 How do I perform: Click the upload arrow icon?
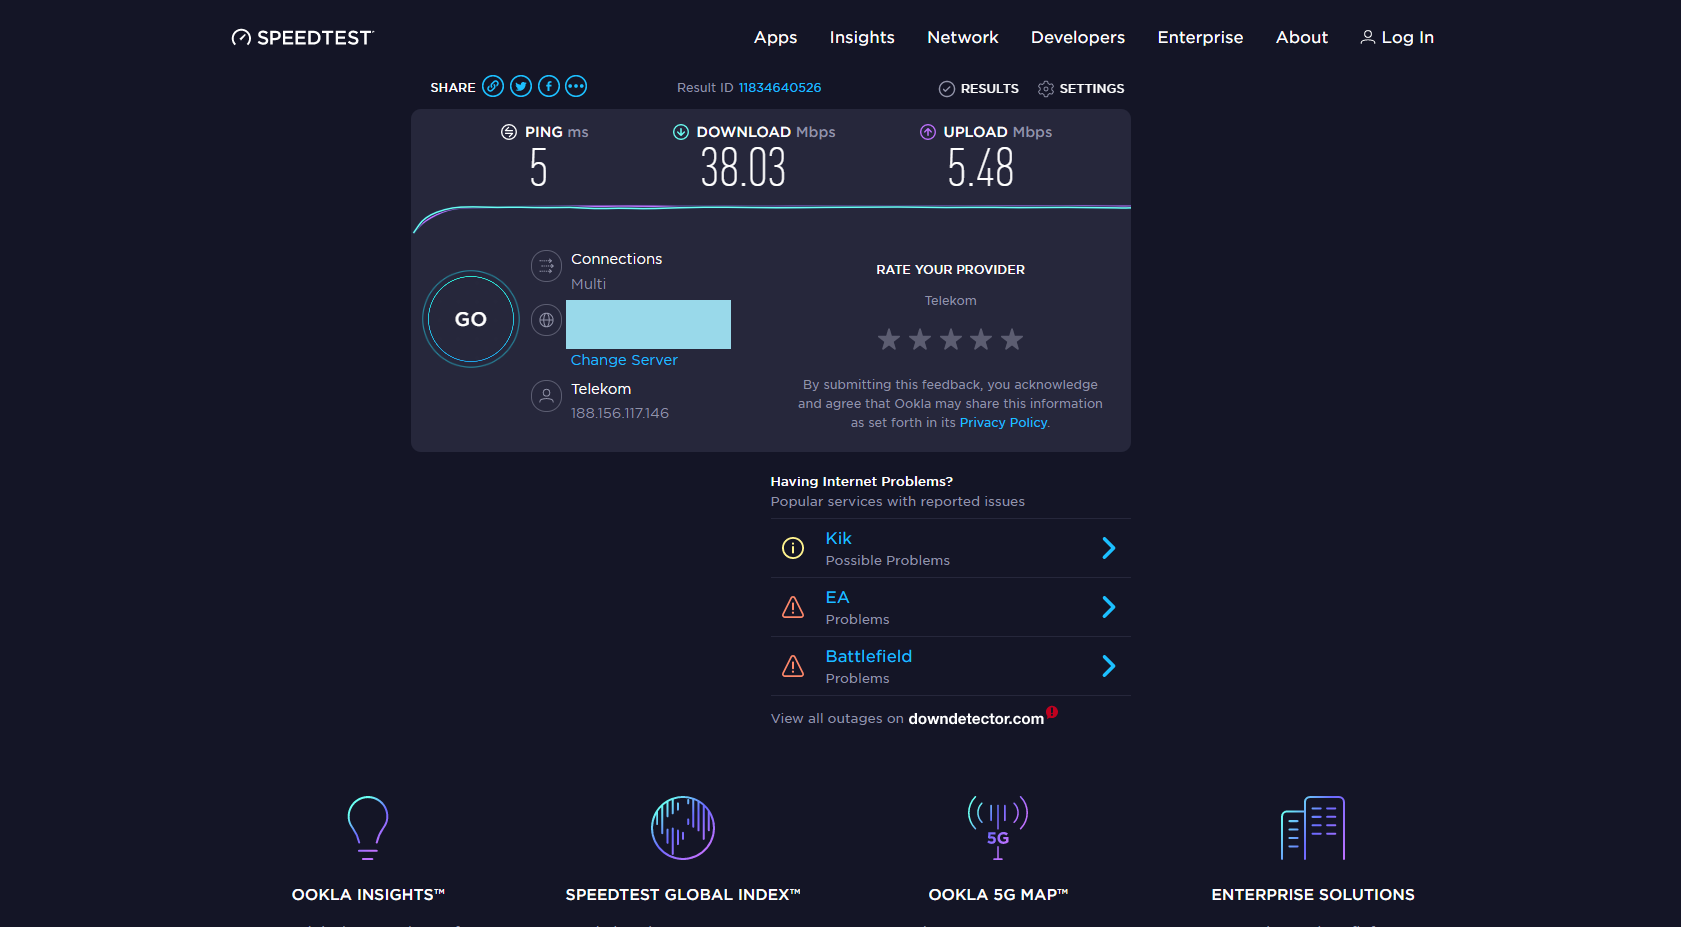click(928, 132)
